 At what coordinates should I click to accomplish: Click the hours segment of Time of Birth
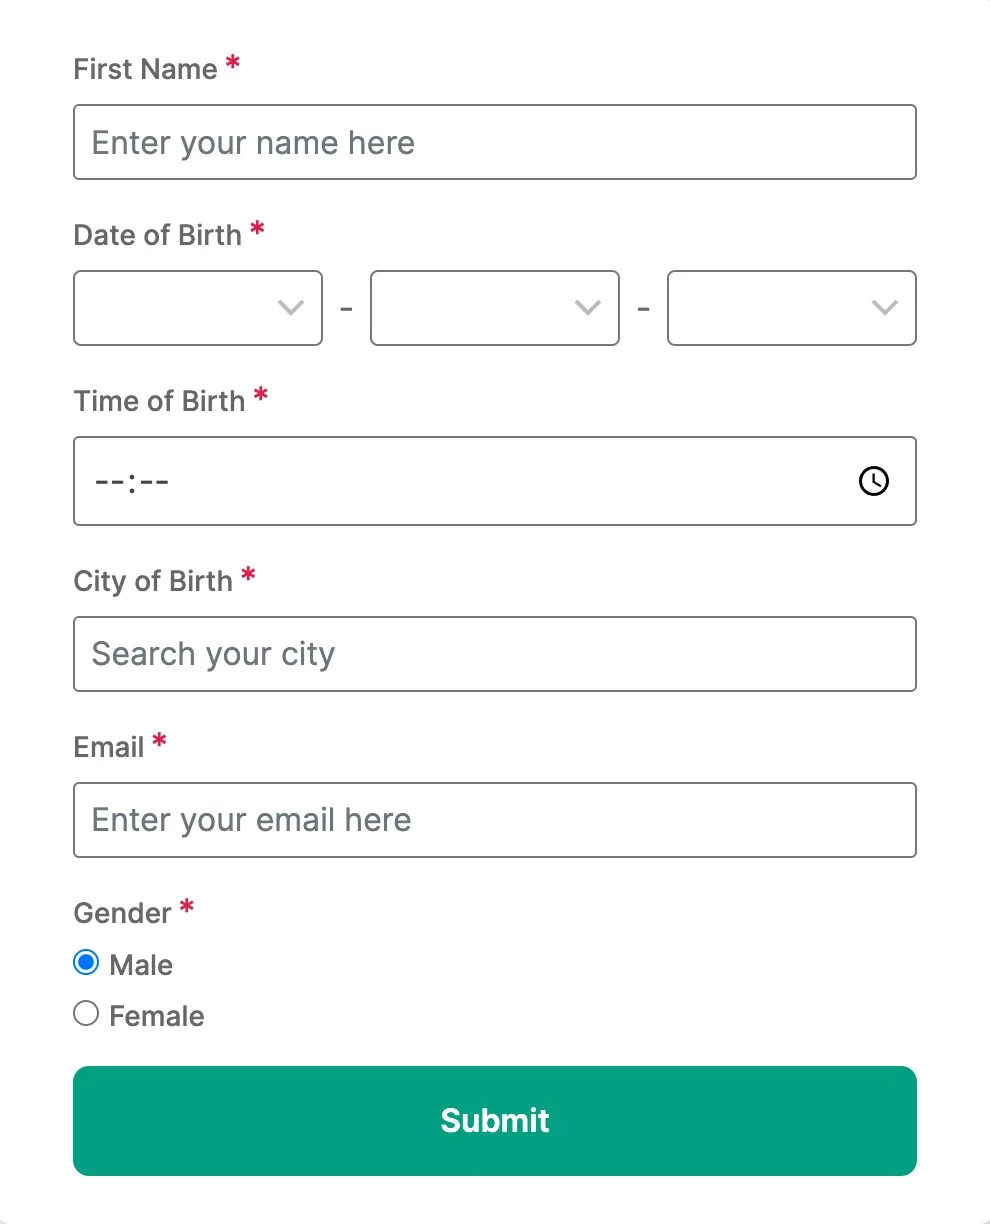tap(107, 482)
